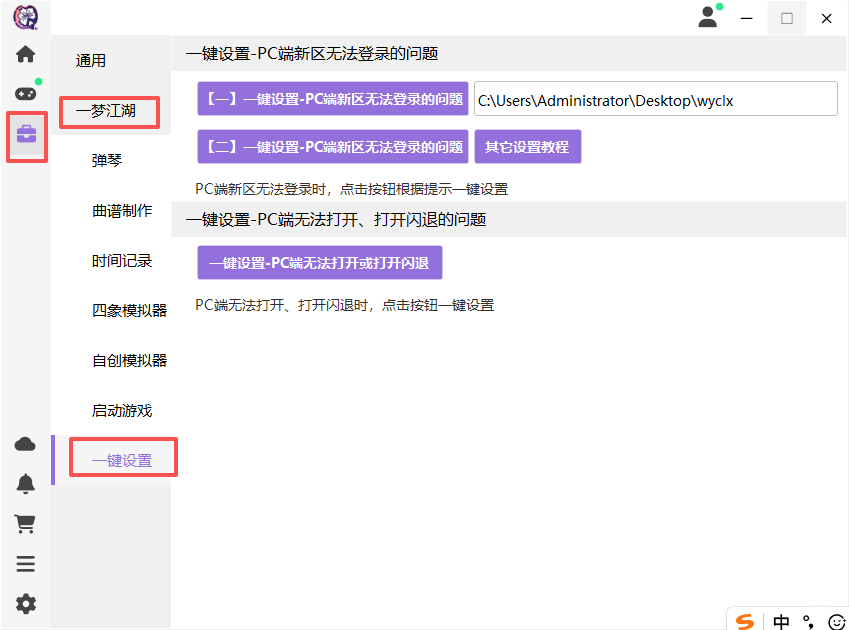Open the notification bell icon

tap(25, 484)
